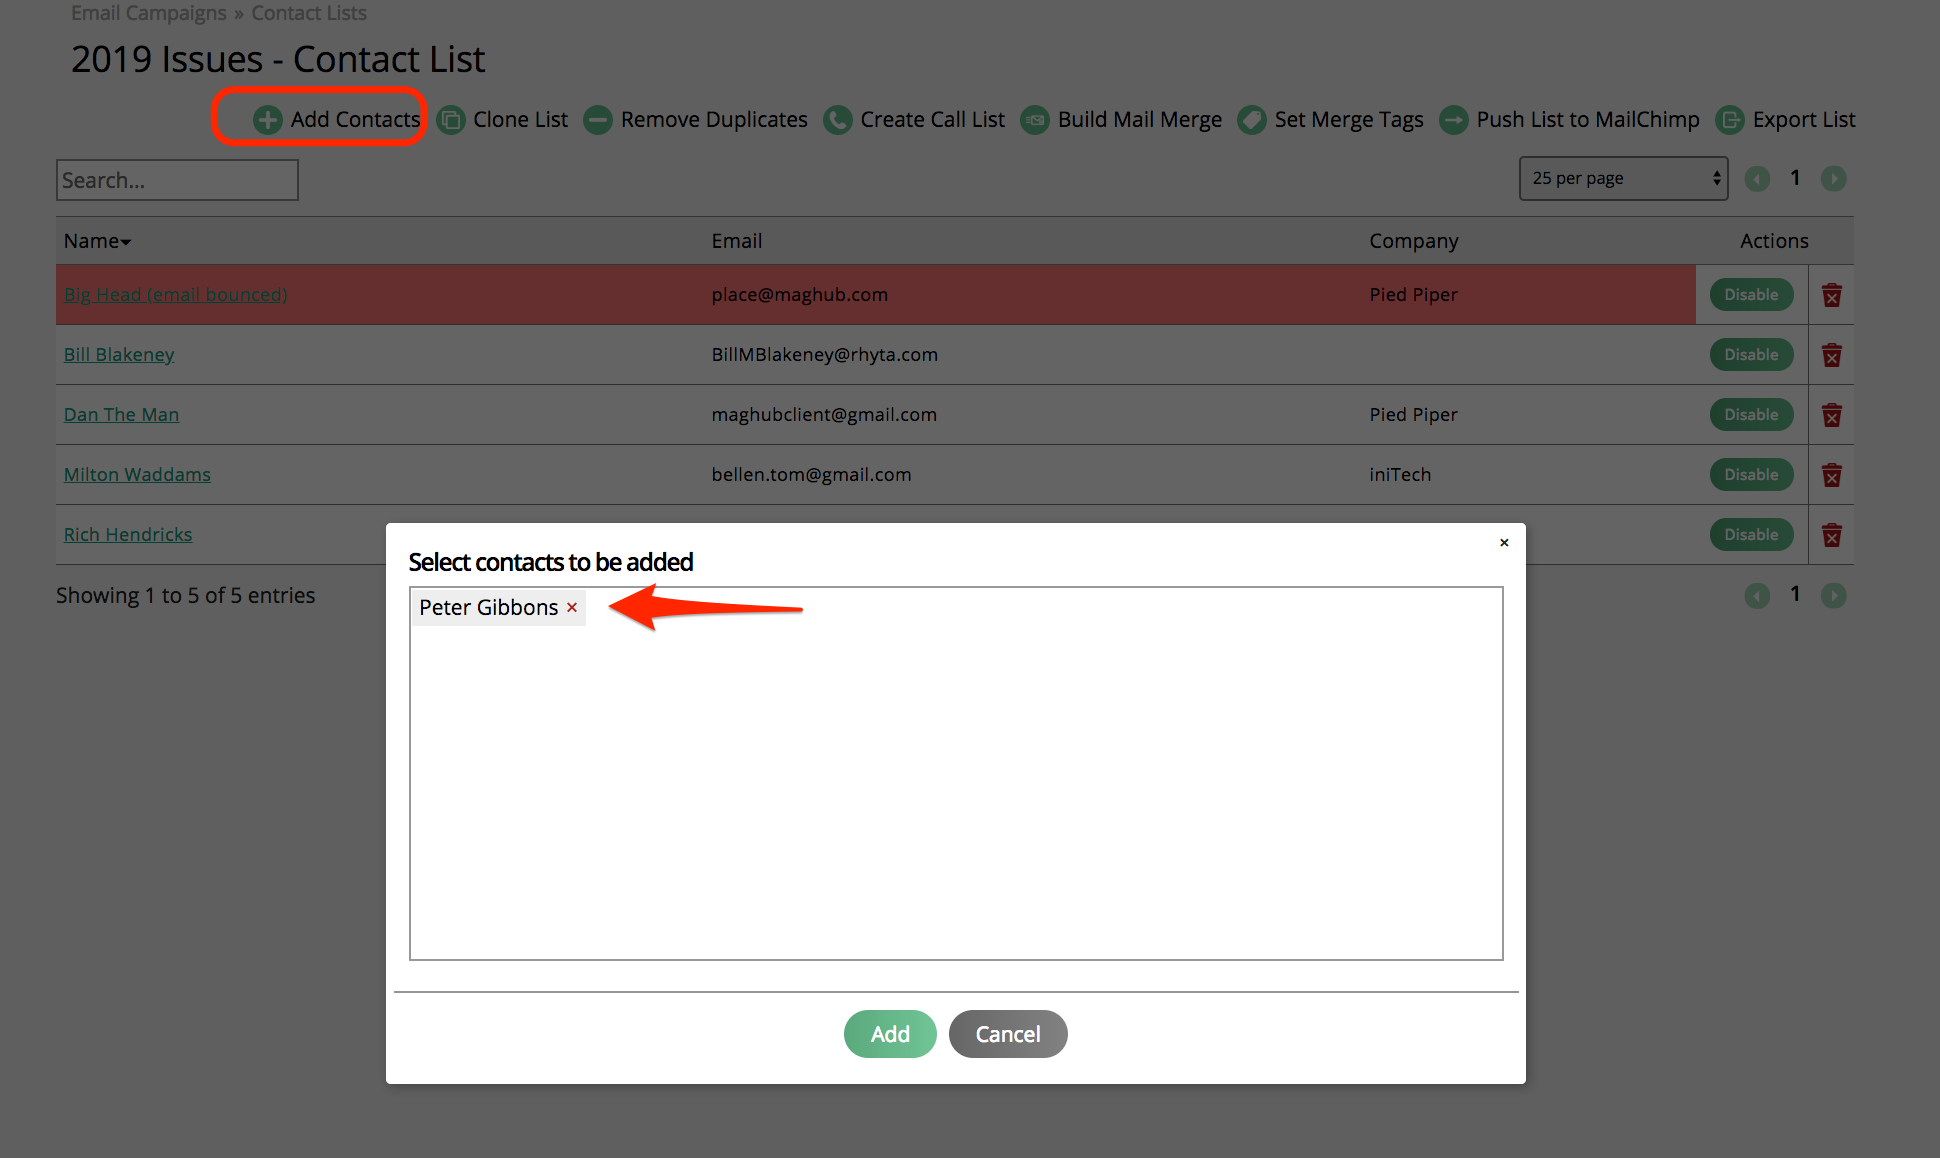Sort contacts by Name column
The image size is (1940, 1158).
(x=95, y=240)
